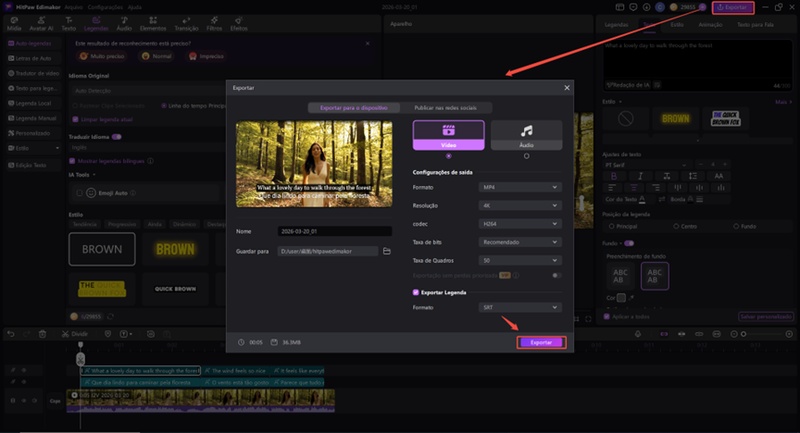Click the undo icon in timeline toolbar
The width and height of the screenshot is (800, 433).
pyautogui.click(x=11, y=334)
